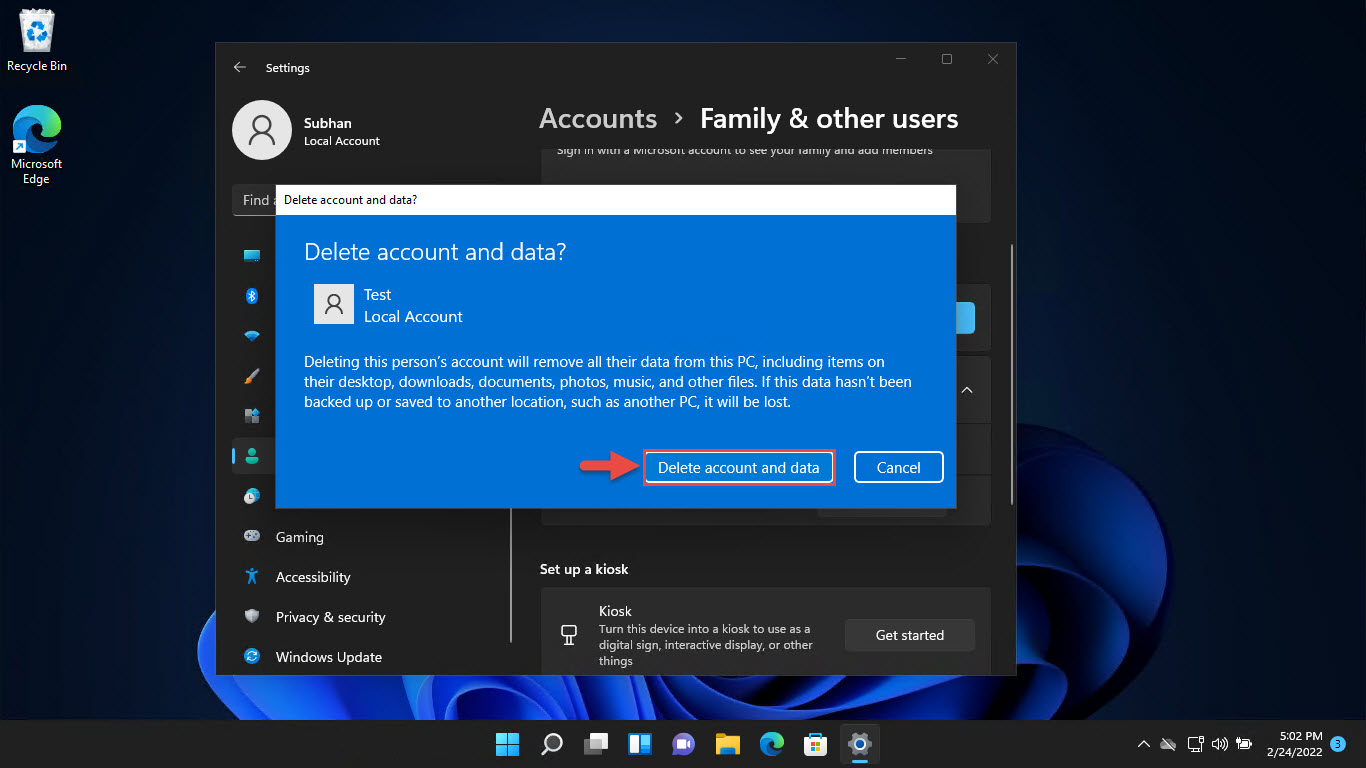Open the taskbar Search icon
Screen dimensions: 1366x768
tap(552, 744)
